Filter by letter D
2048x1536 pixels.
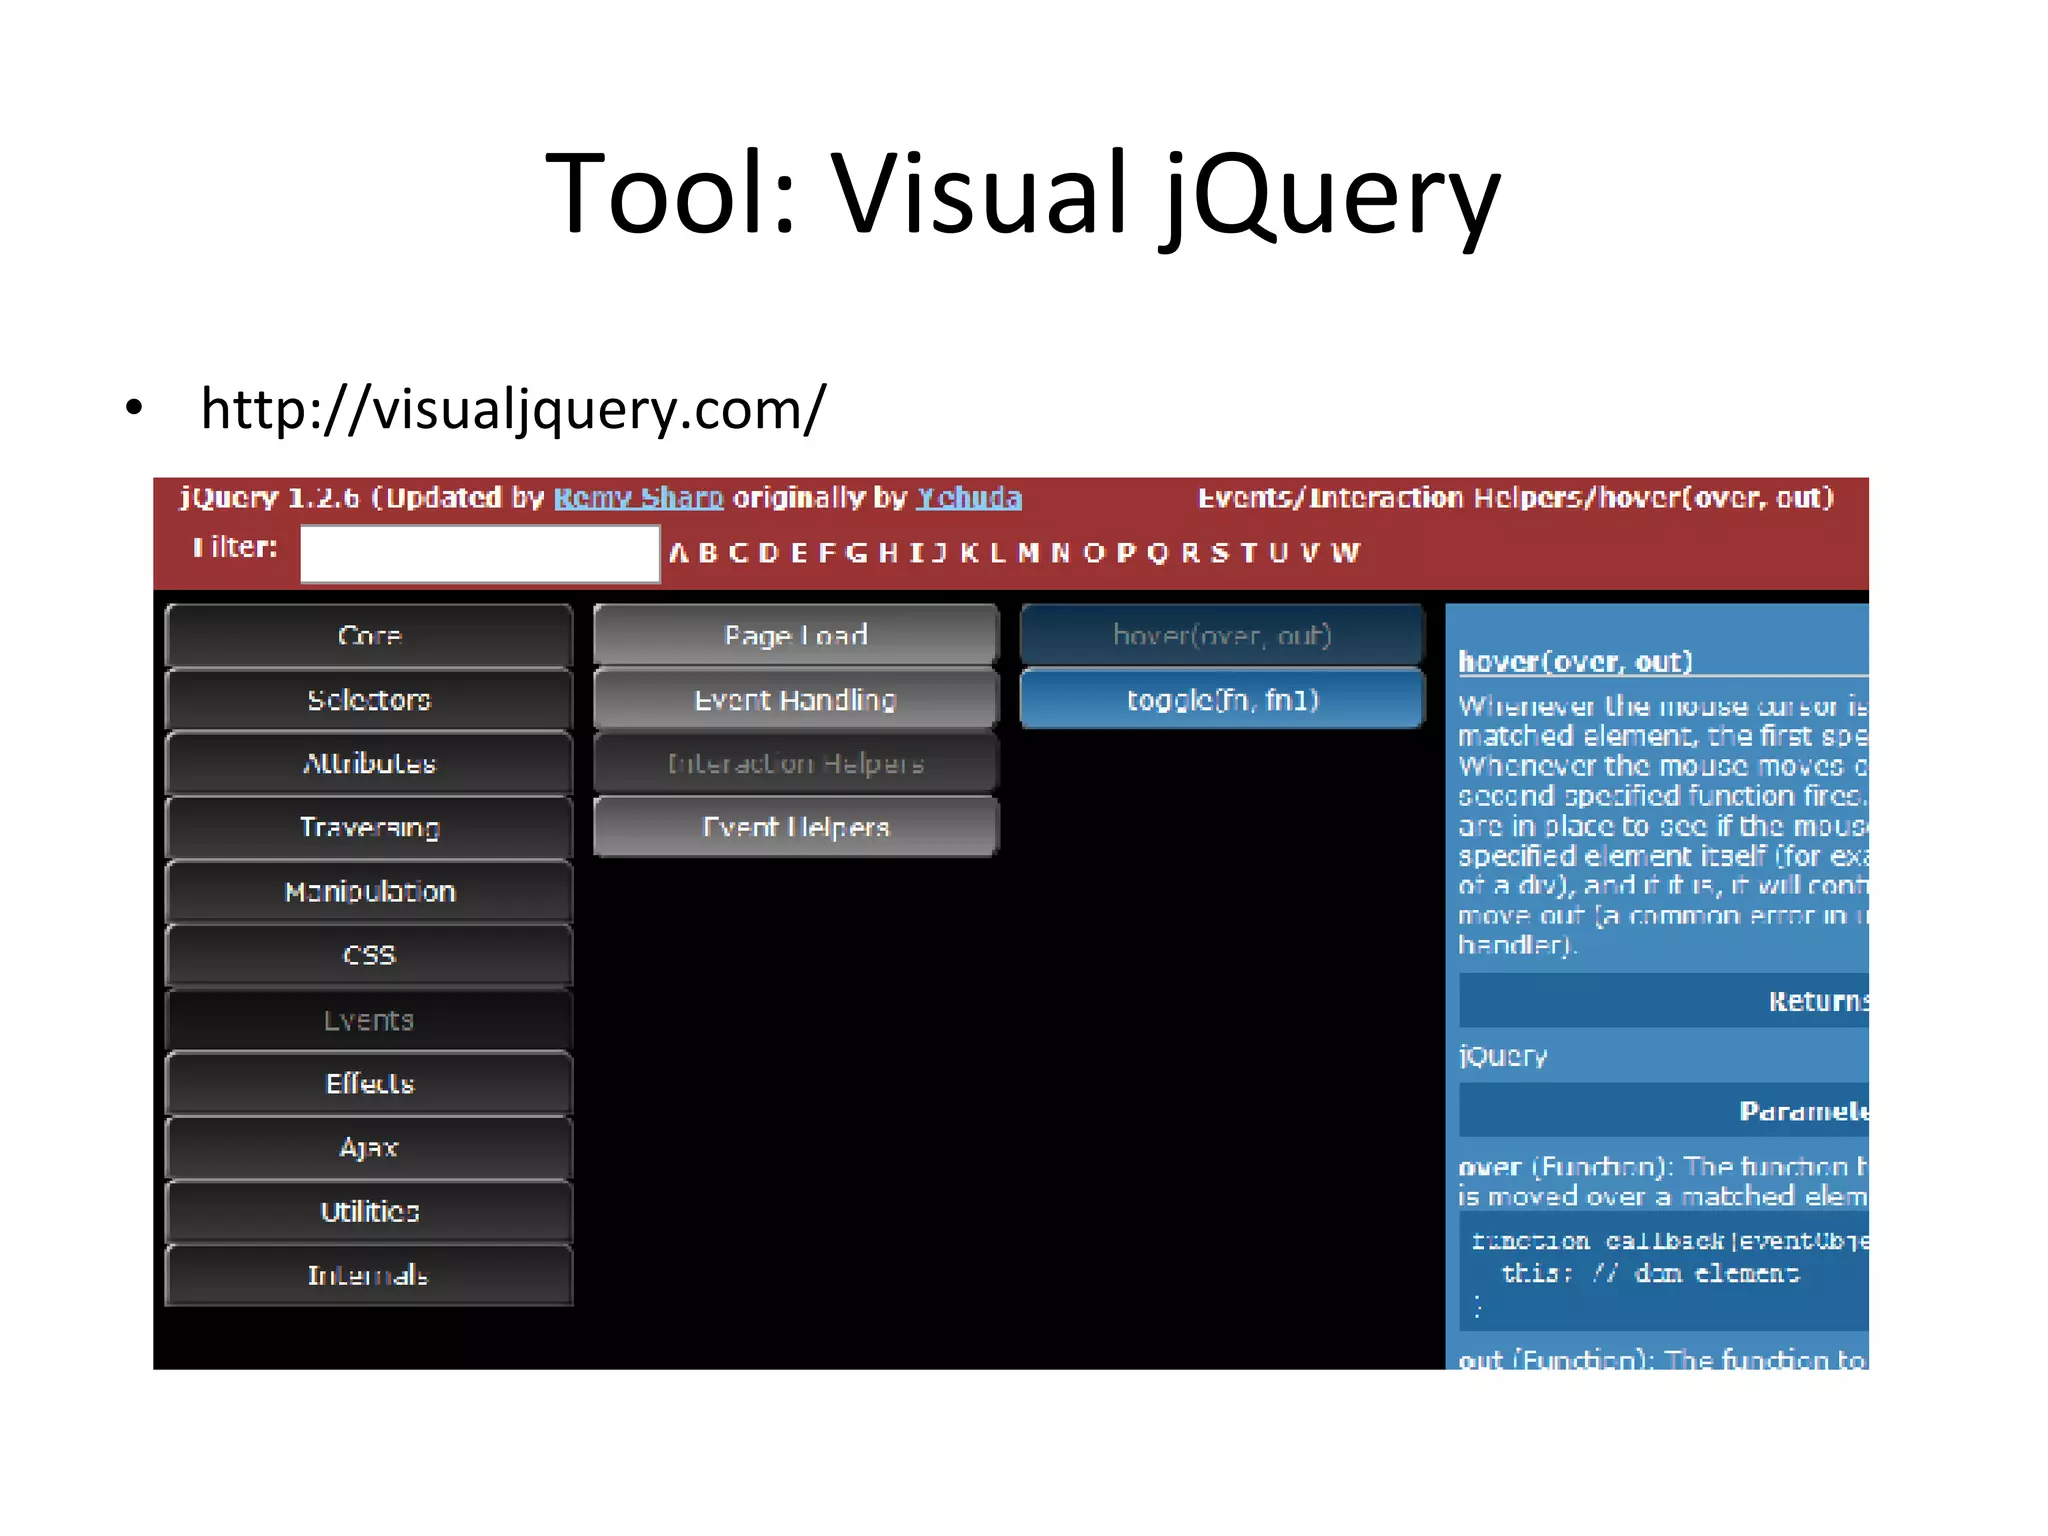(x=769, y=553)
